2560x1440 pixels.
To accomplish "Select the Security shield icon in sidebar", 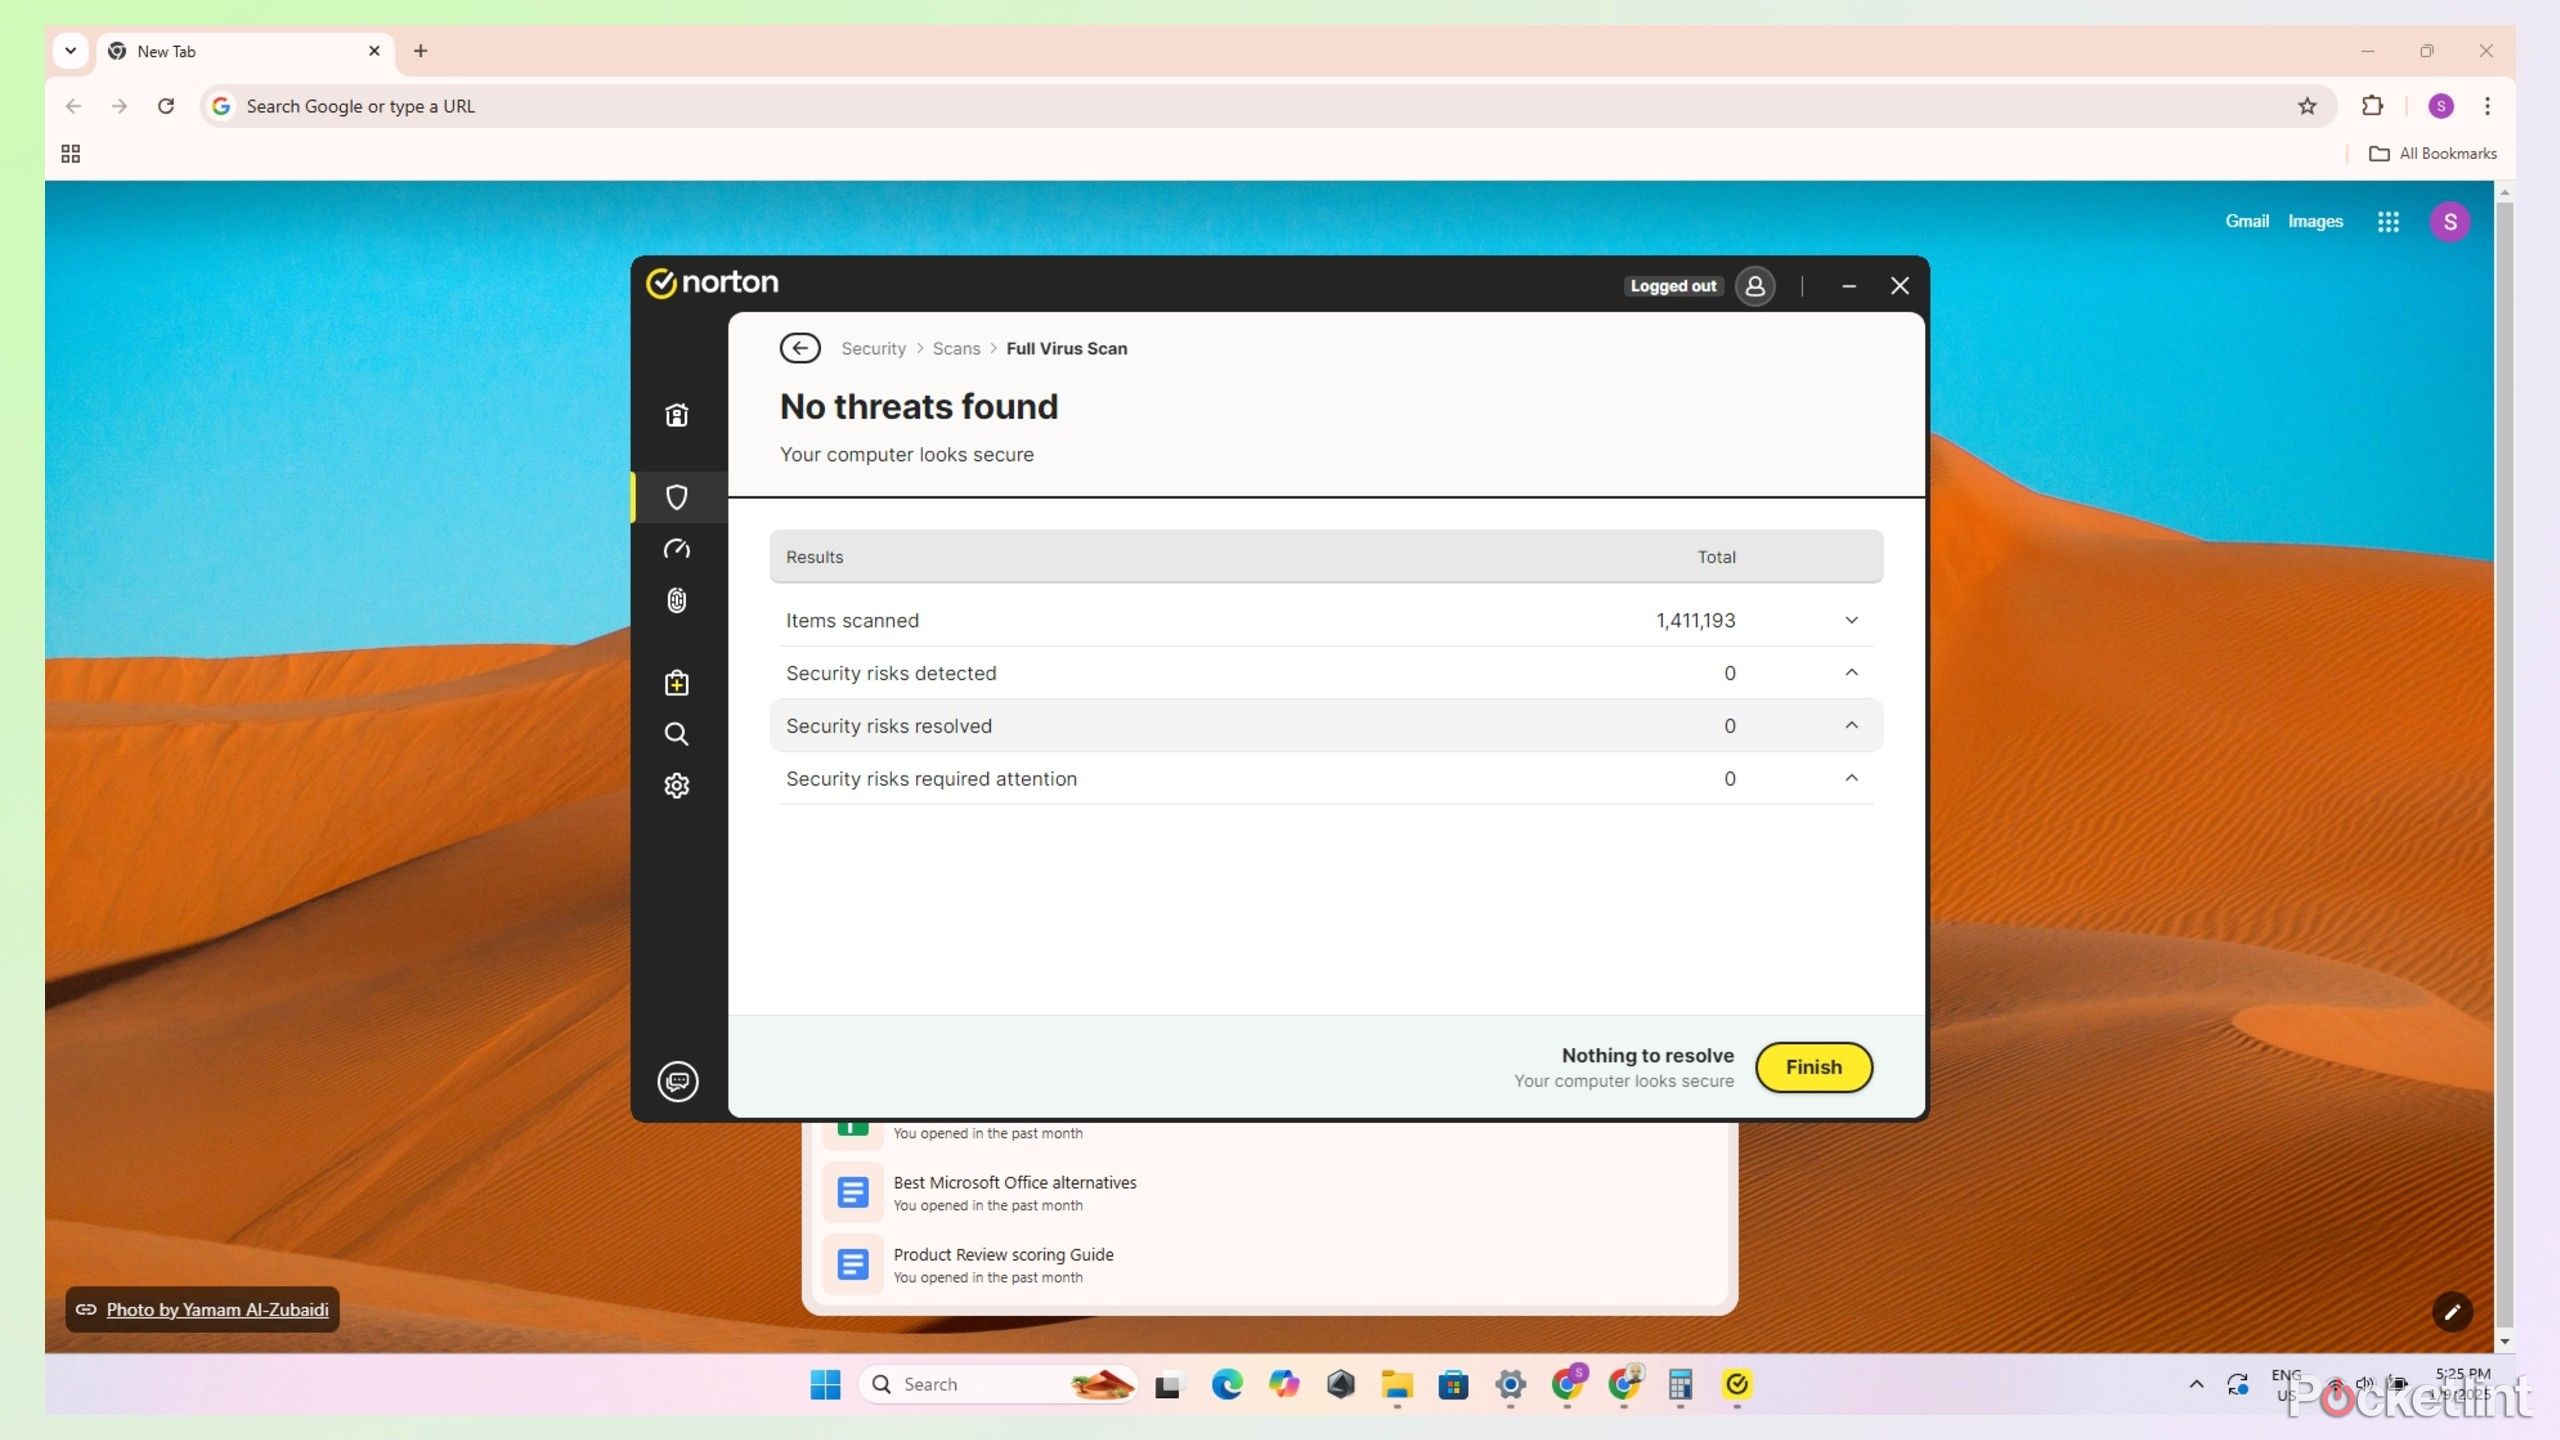I will pos(677,497).
